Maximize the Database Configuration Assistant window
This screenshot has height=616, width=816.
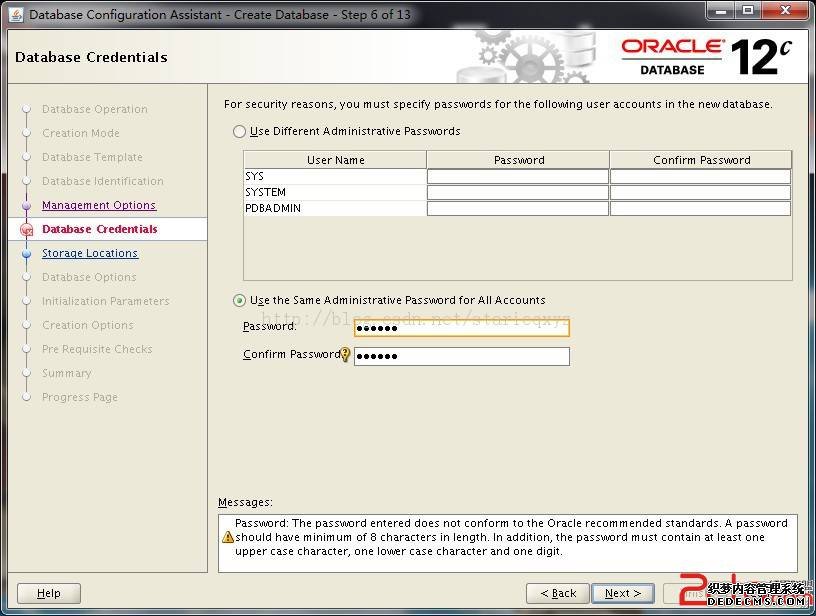pos(747,10)
